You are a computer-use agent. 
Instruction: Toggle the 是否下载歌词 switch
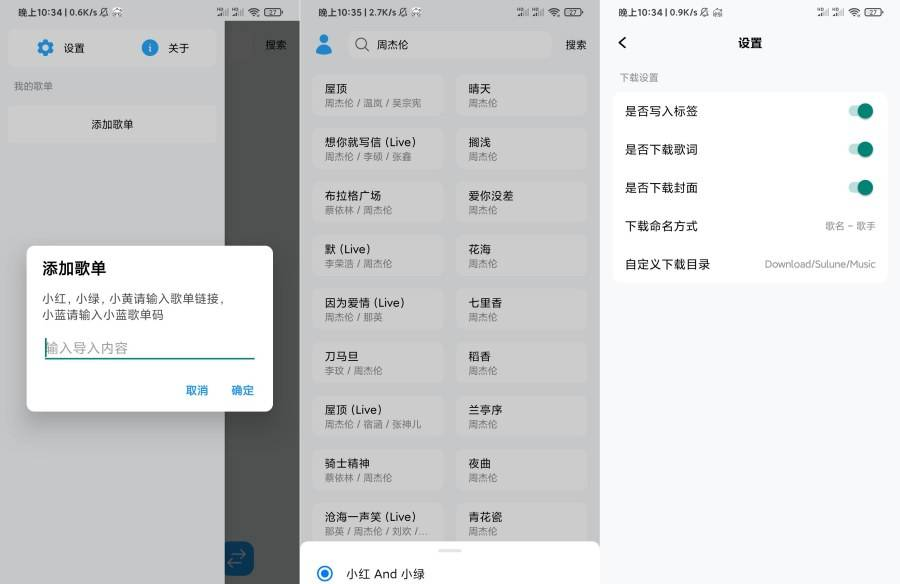(861, 149)
